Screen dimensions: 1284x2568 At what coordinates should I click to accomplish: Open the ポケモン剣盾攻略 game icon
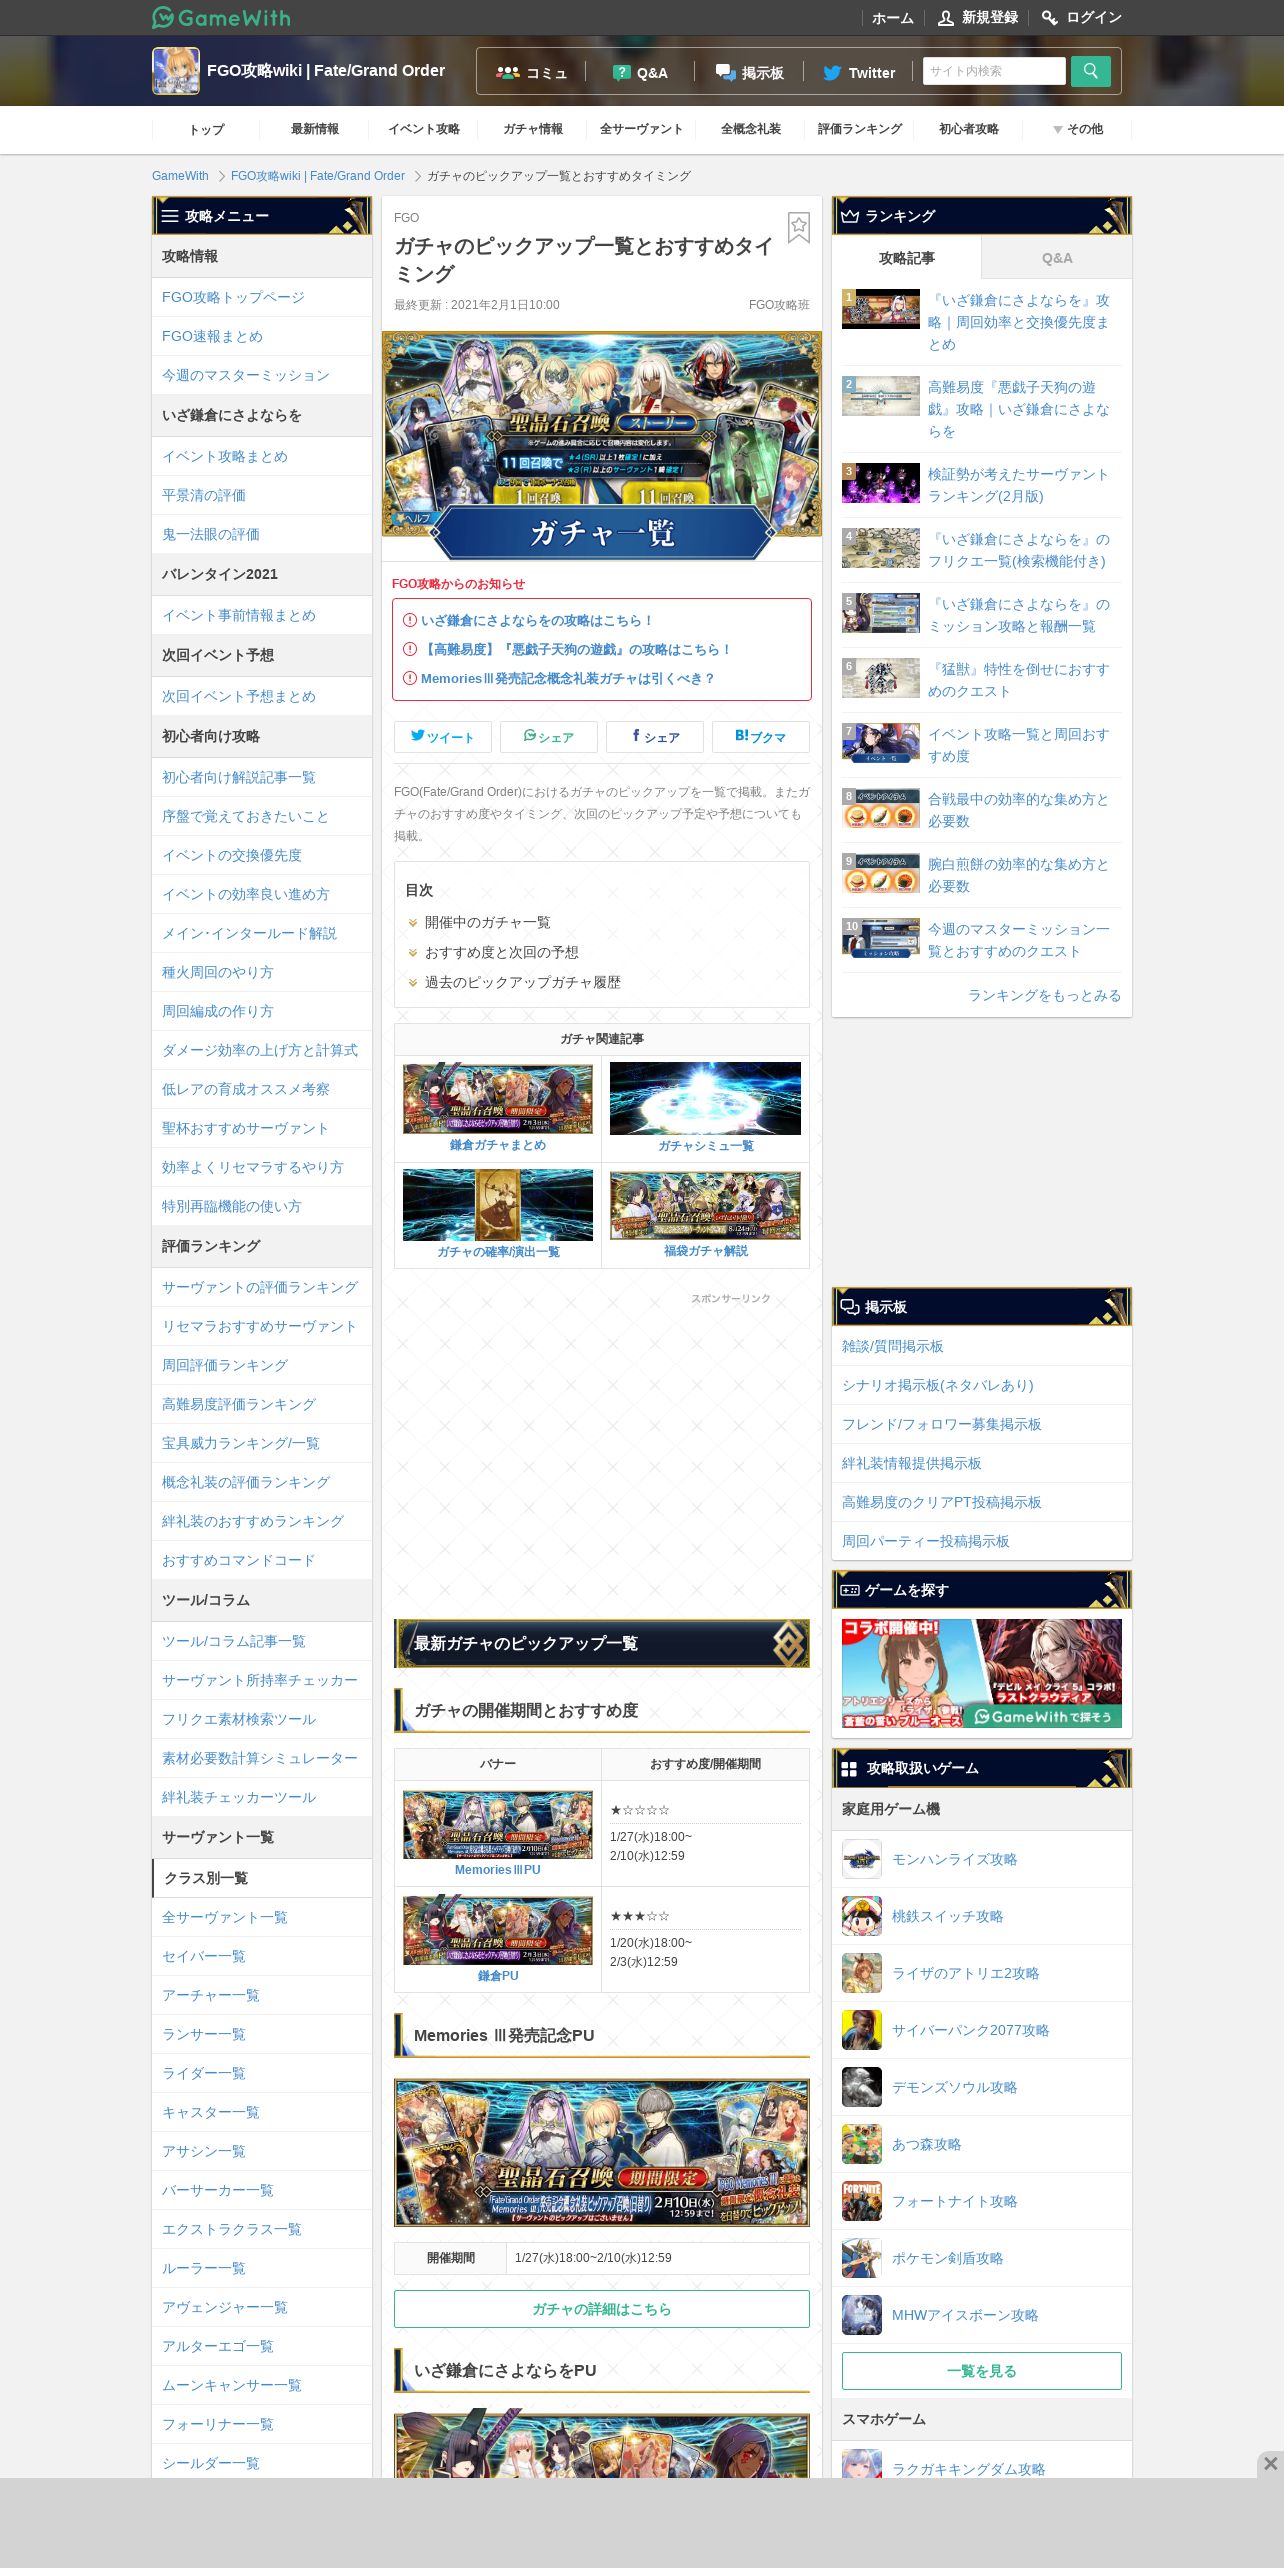862,2259
